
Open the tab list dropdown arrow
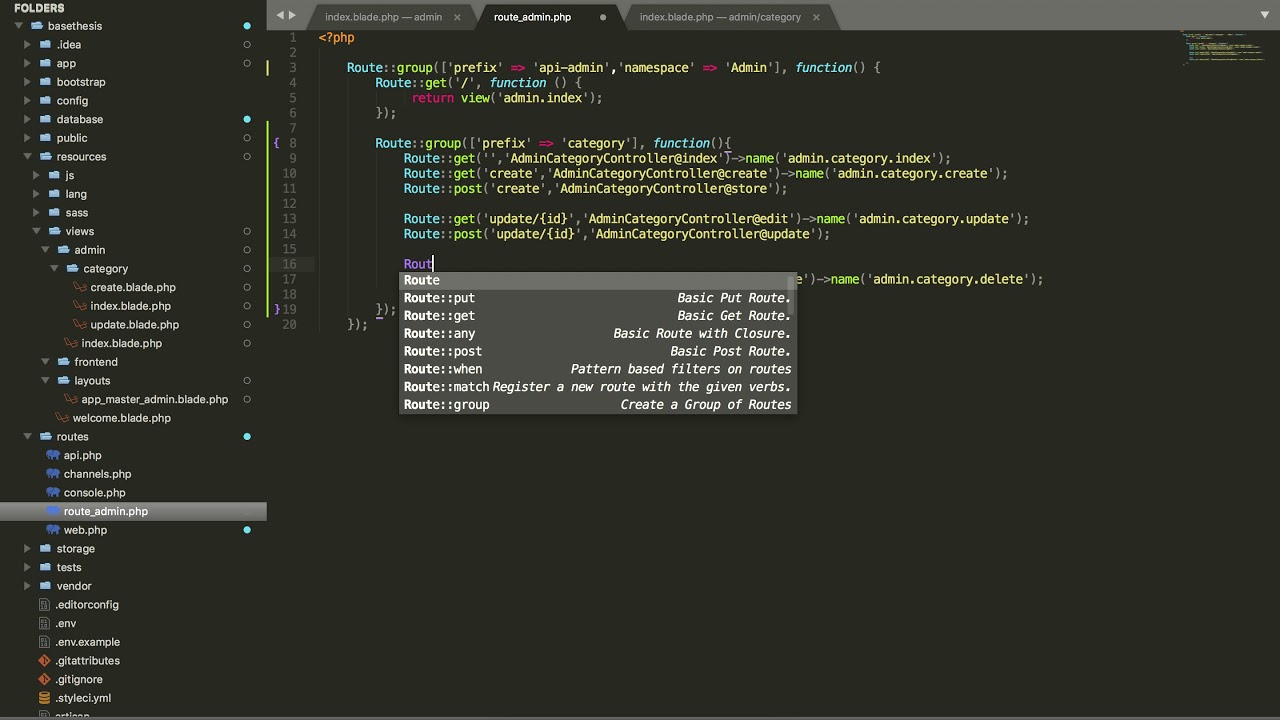(x=1265, y=15)
